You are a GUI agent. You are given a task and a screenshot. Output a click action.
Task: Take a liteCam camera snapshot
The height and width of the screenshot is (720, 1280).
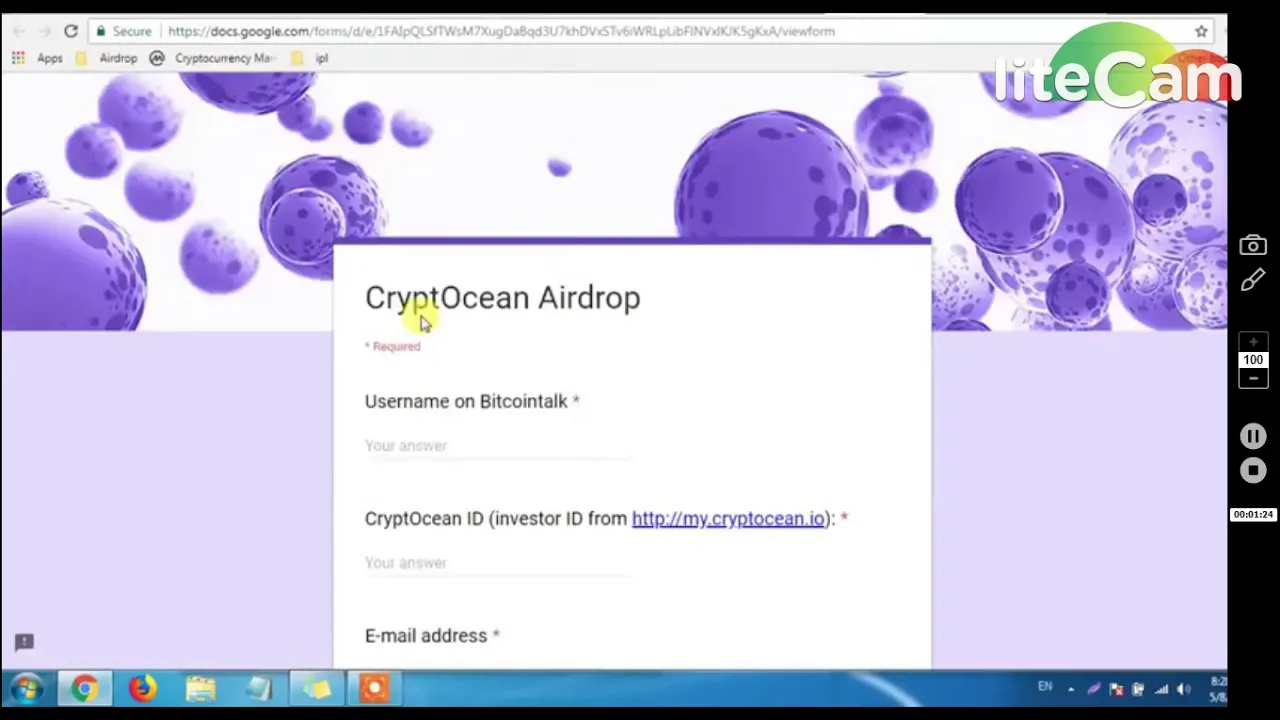1253,245
